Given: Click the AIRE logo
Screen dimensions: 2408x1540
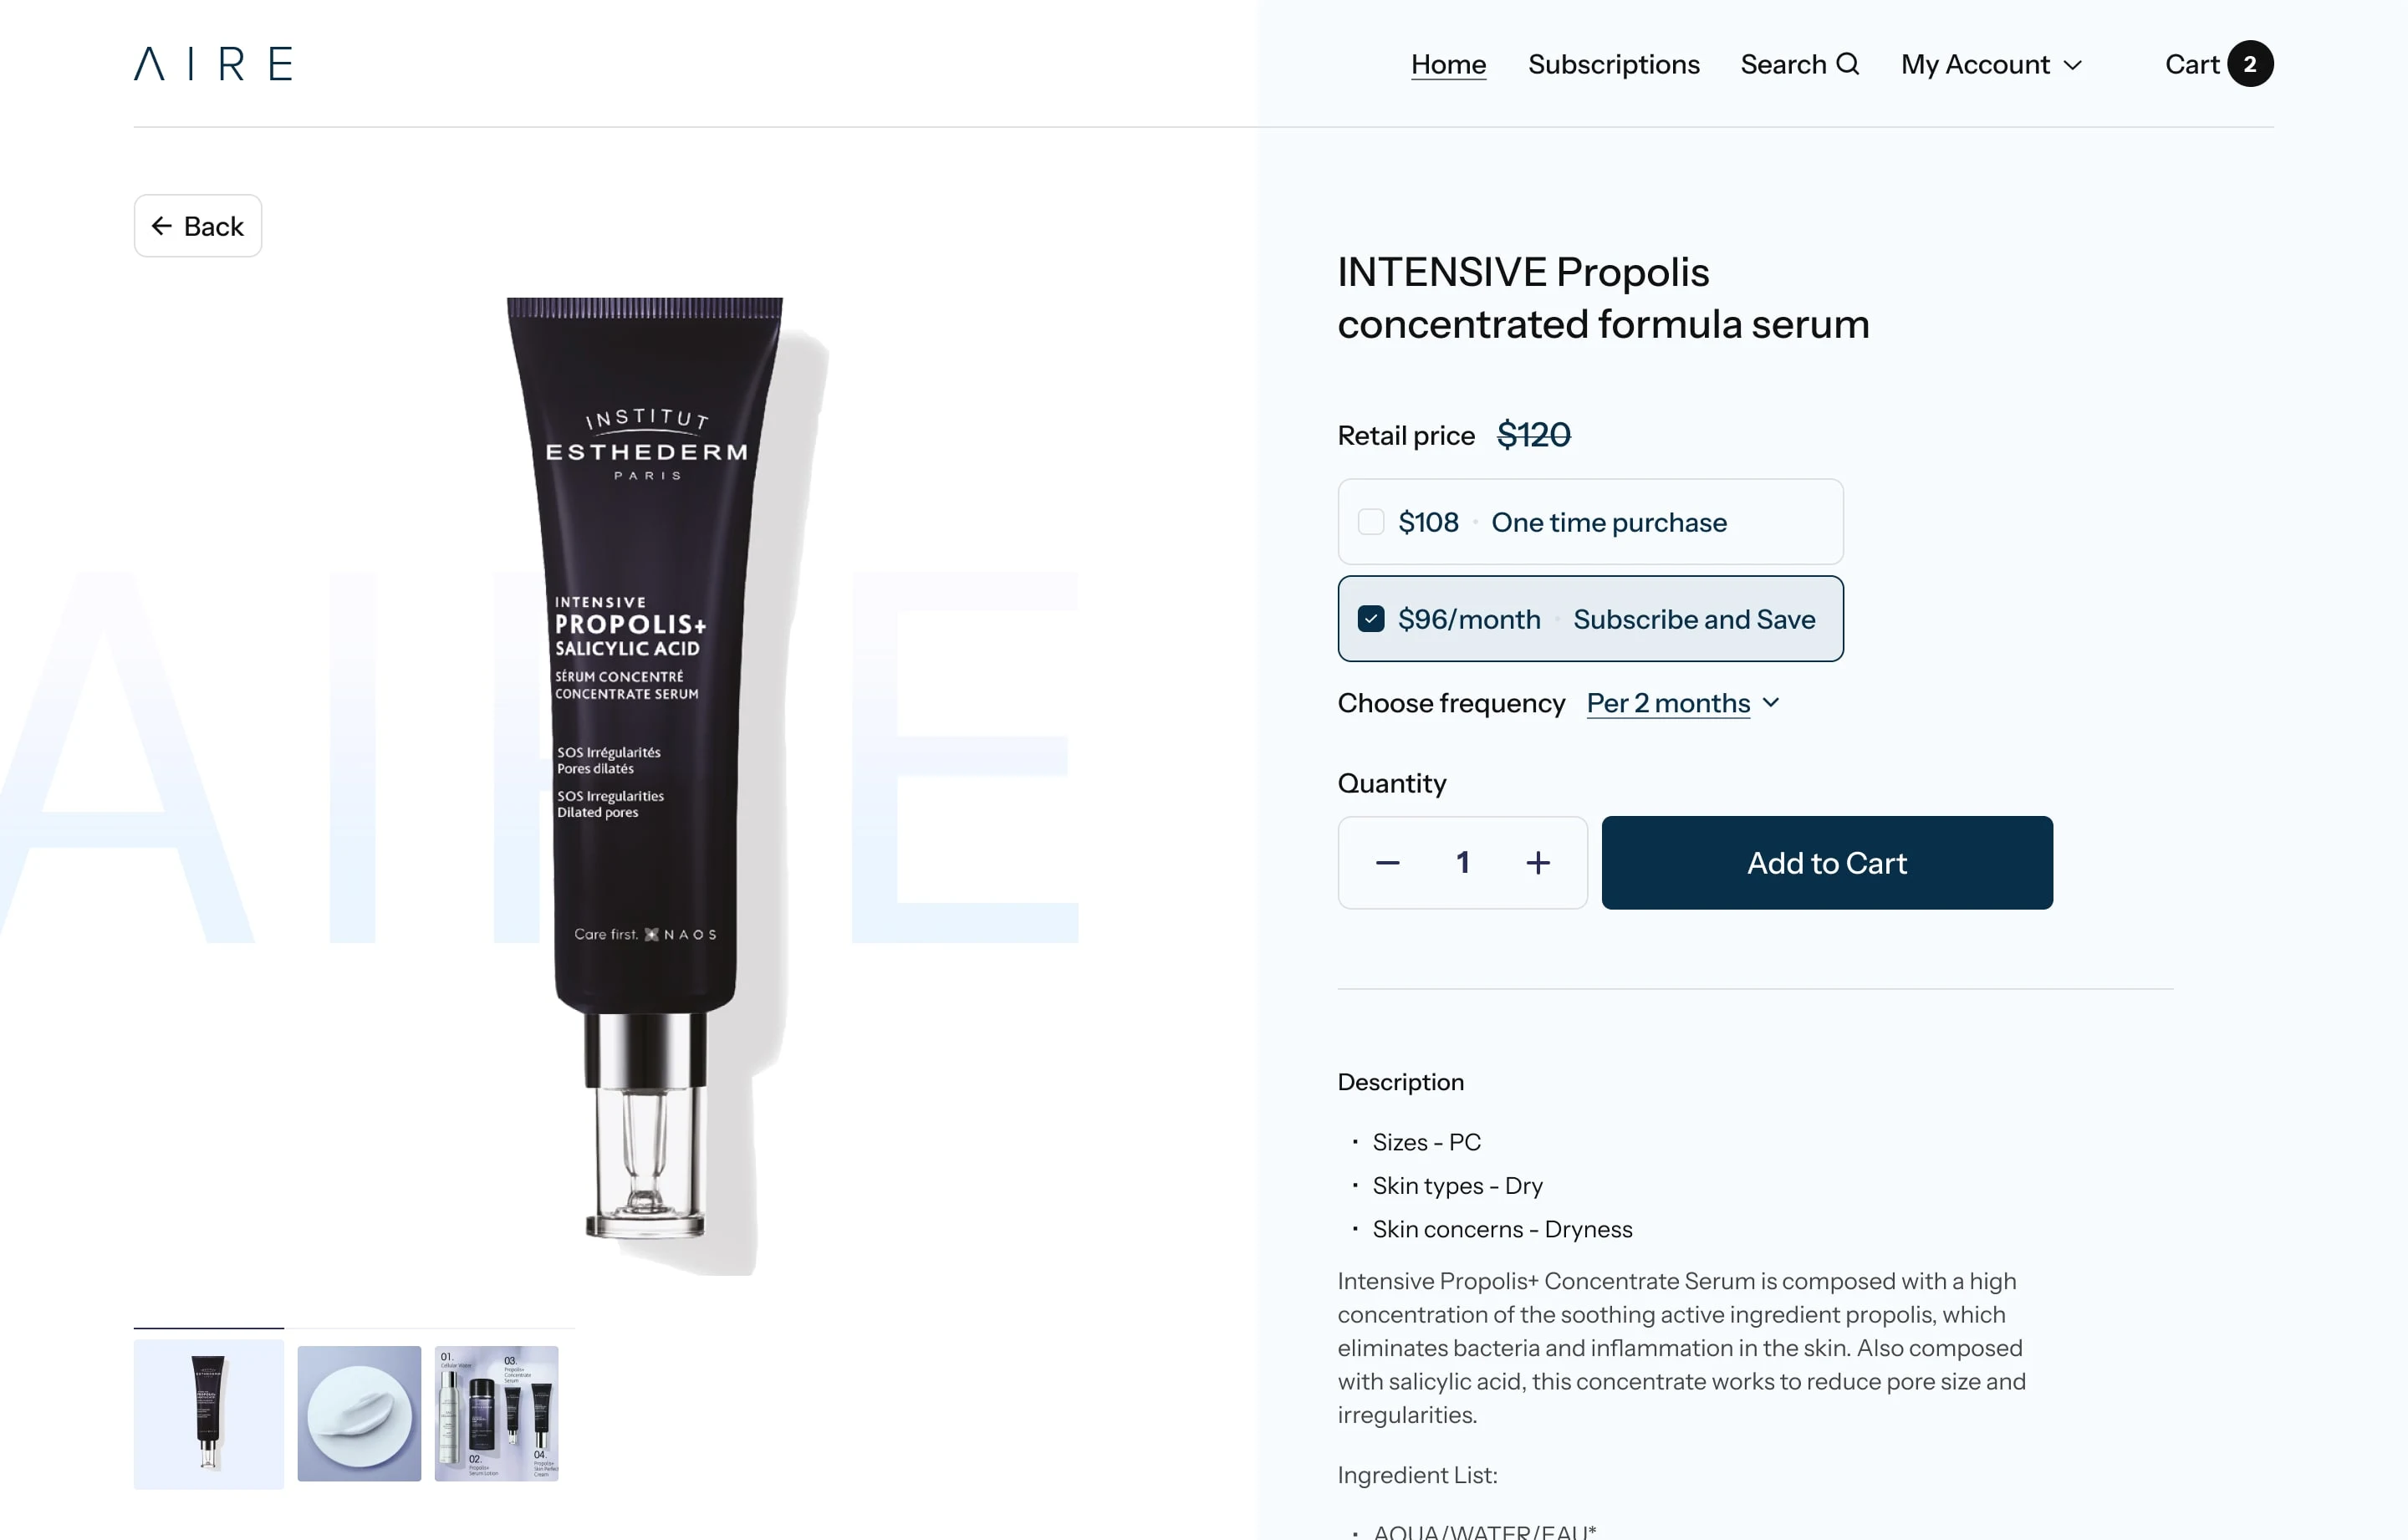Looking at the screenshot, I should [x=213, y=63].
